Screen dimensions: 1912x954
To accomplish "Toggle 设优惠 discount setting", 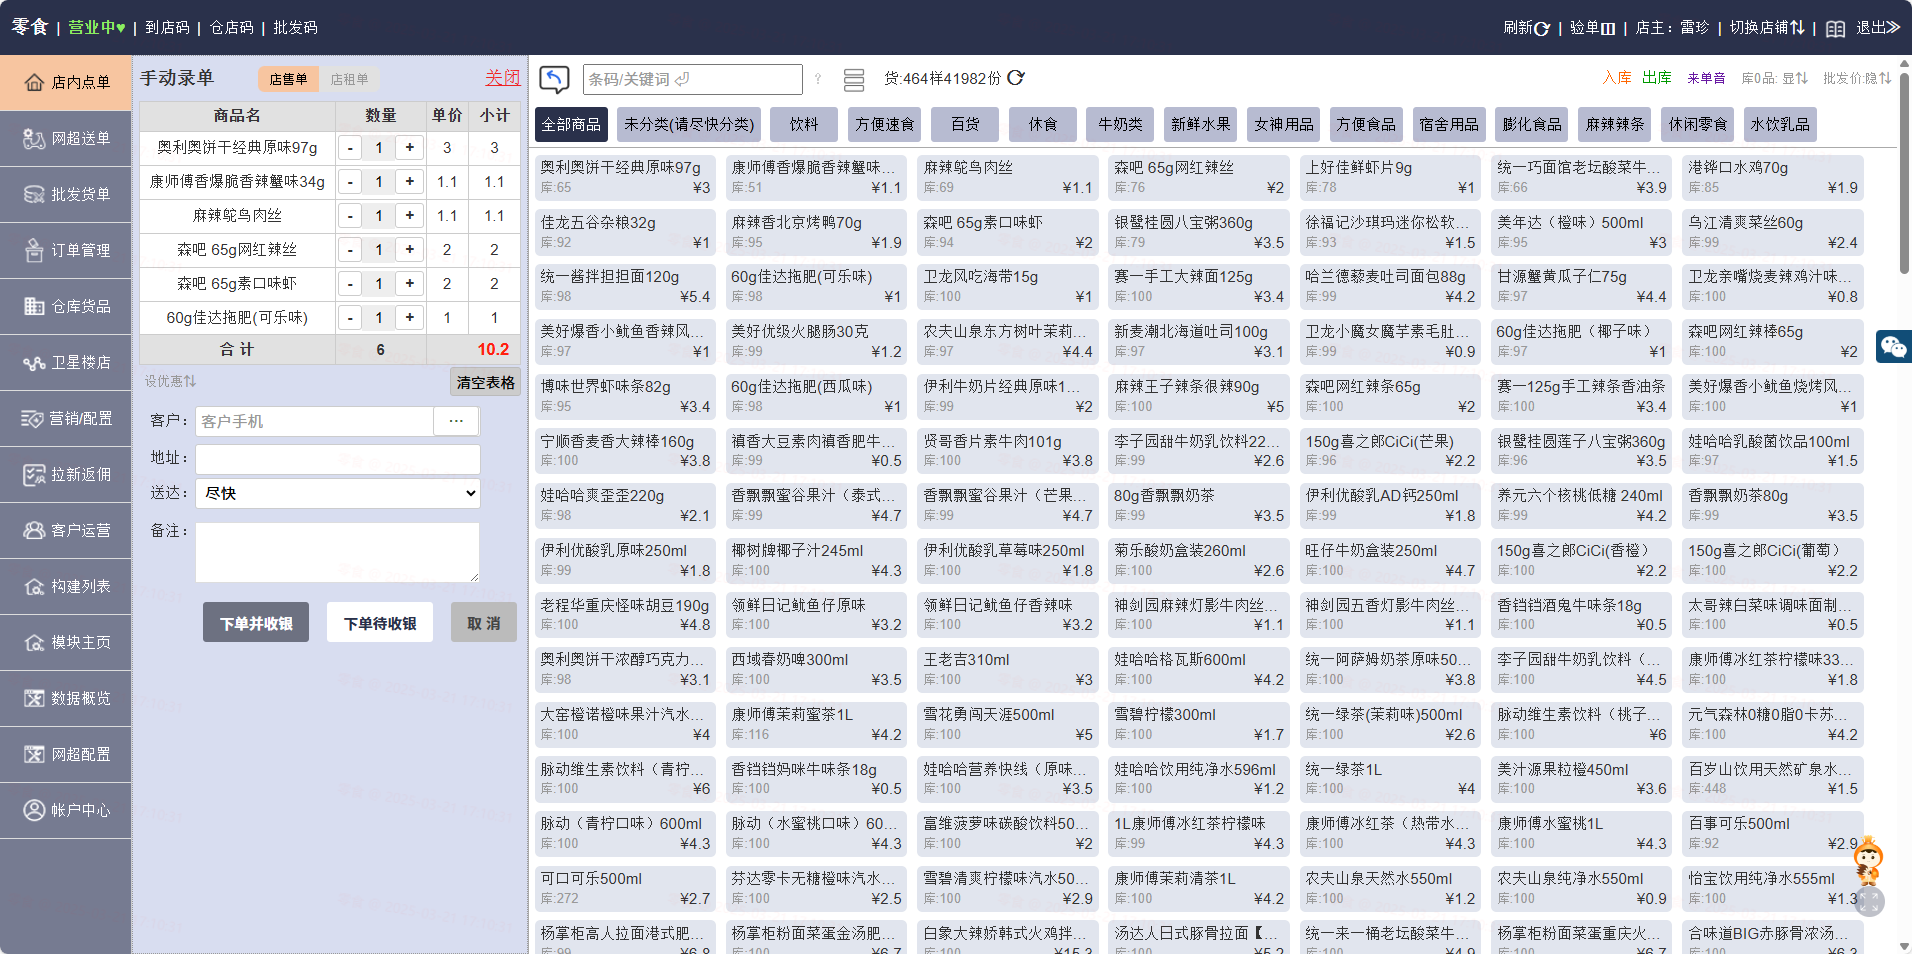I will tap(170, 381).
